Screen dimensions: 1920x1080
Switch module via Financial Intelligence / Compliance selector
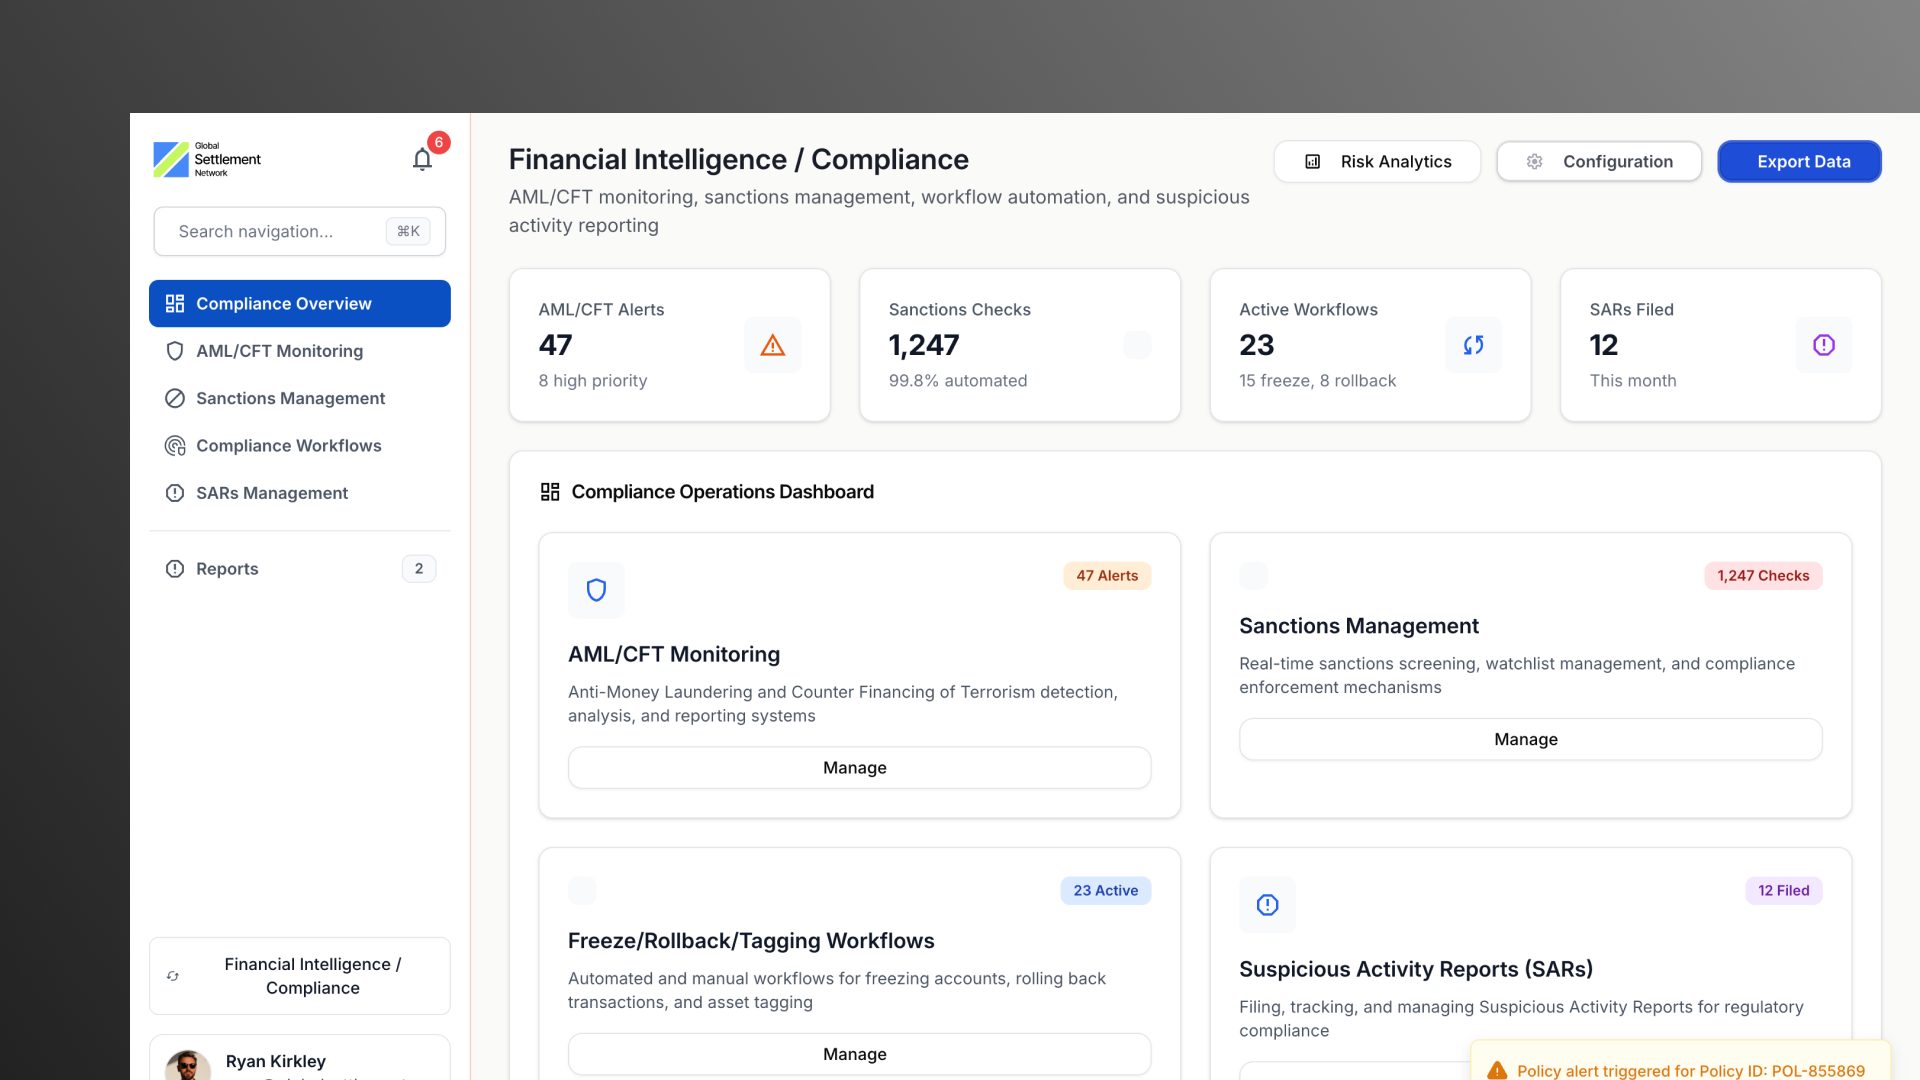[x=300, y=976]
